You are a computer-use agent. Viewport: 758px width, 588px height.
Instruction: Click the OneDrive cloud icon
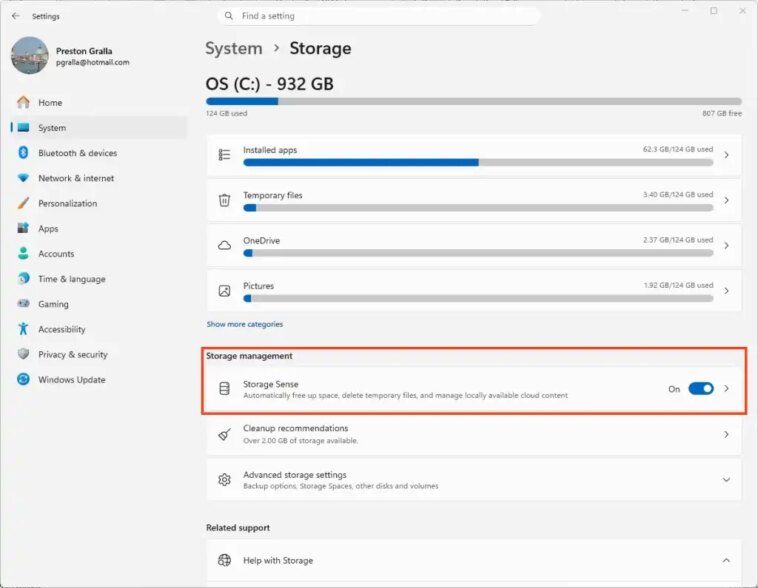pyautogui.click(x=224, y=246)
